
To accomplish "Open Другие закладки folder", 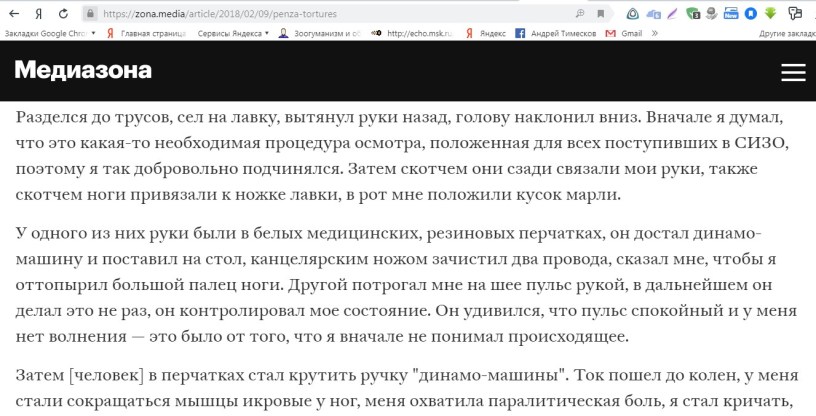I will [786, 32].
